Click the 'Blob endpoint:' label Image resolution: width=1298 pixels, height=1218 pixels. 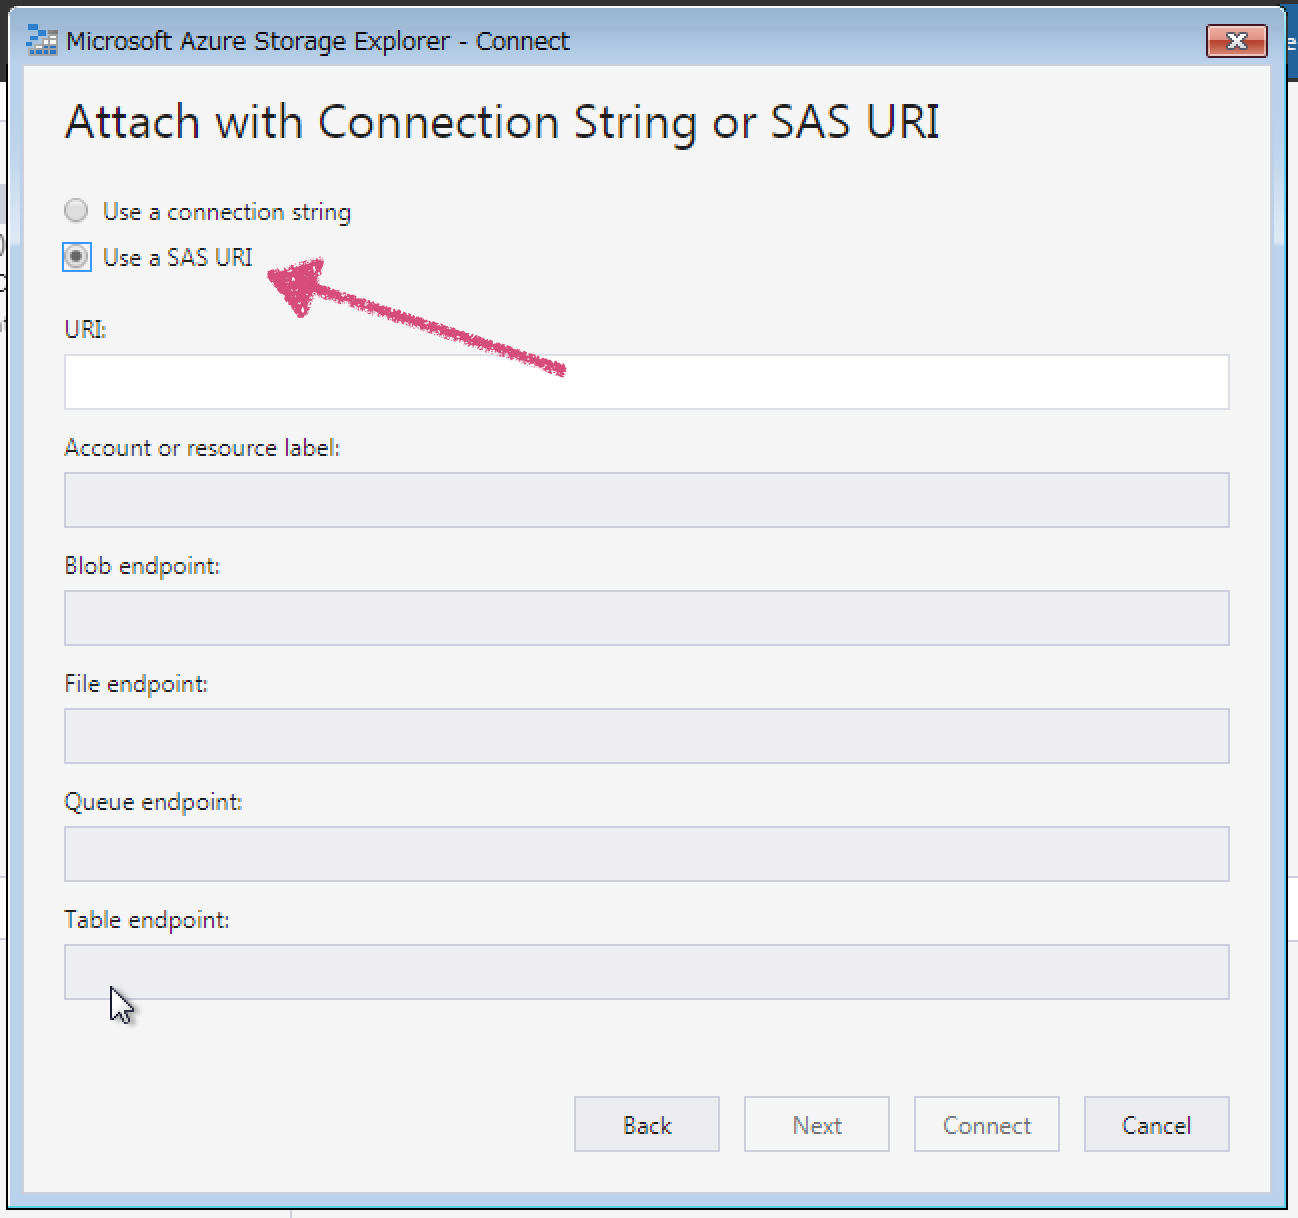142,566
